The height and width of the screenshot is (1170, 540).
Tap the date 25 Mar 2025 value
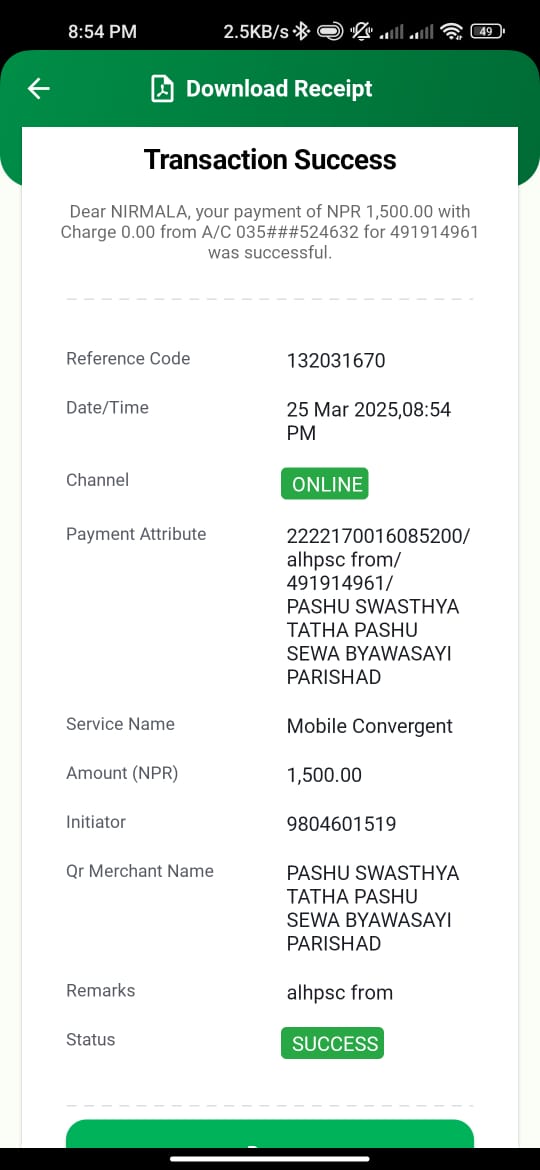coord(341,410)
